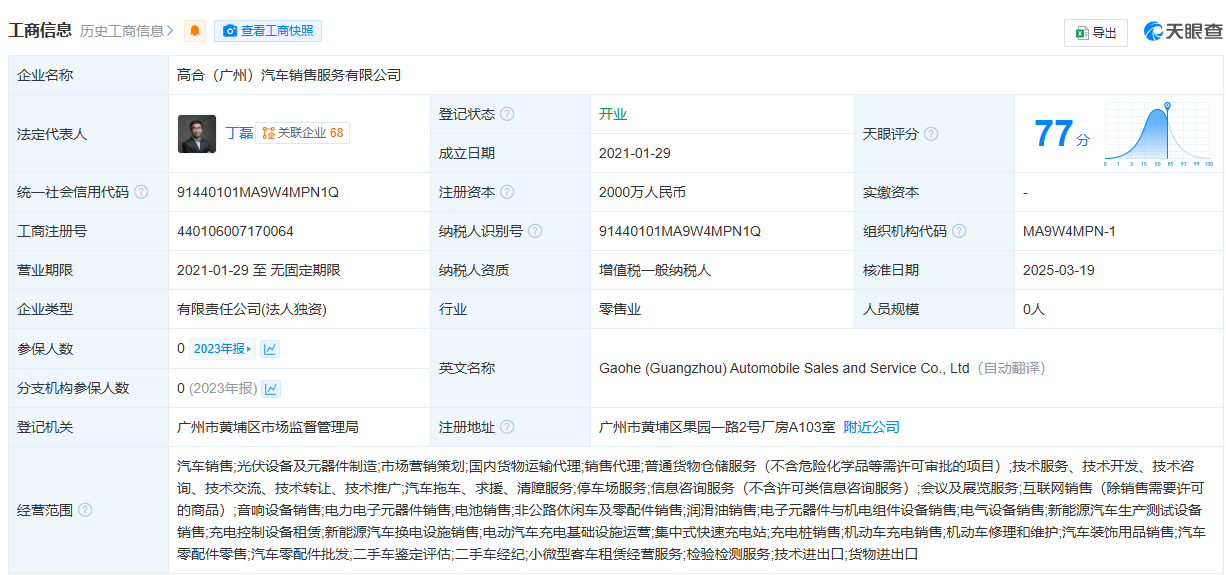Open trend chart icon in 参保人数 row
The height and width of the screenshot is (575, 1226).
[x=270, y=349]
